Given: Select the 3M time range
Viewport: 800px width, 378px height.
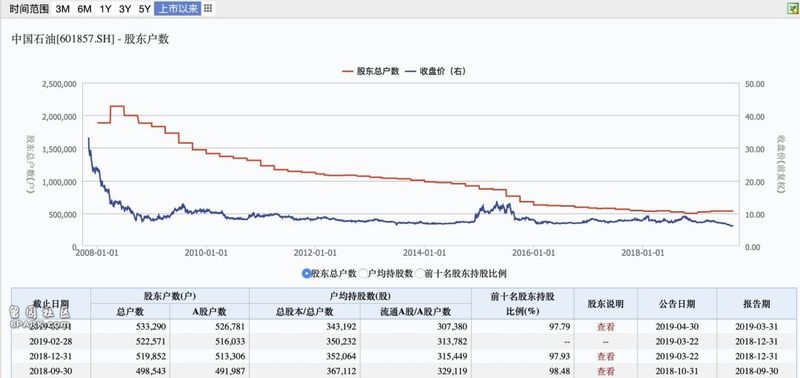Looking at the screenshot, I should [x=62, y=9].
